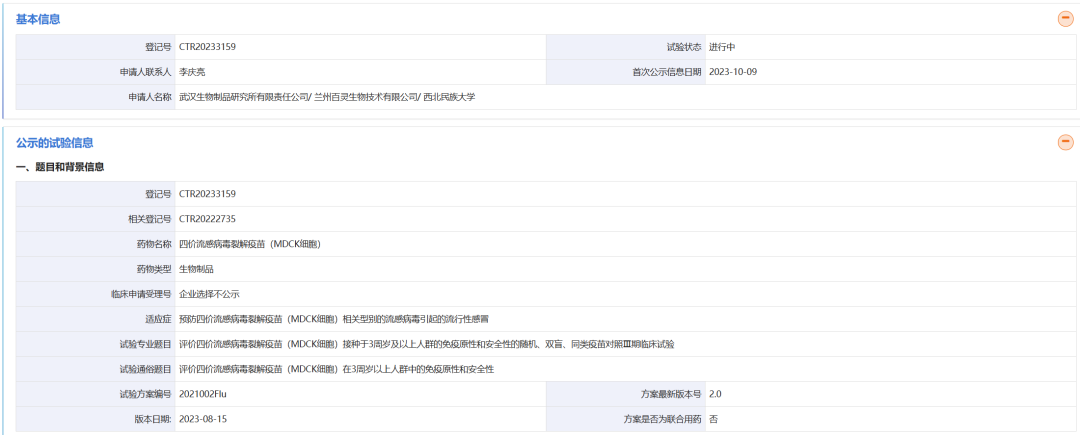Click the 公示的试验信息 section heading
Screen dimensions: 1080x435
tap(54, 143)
